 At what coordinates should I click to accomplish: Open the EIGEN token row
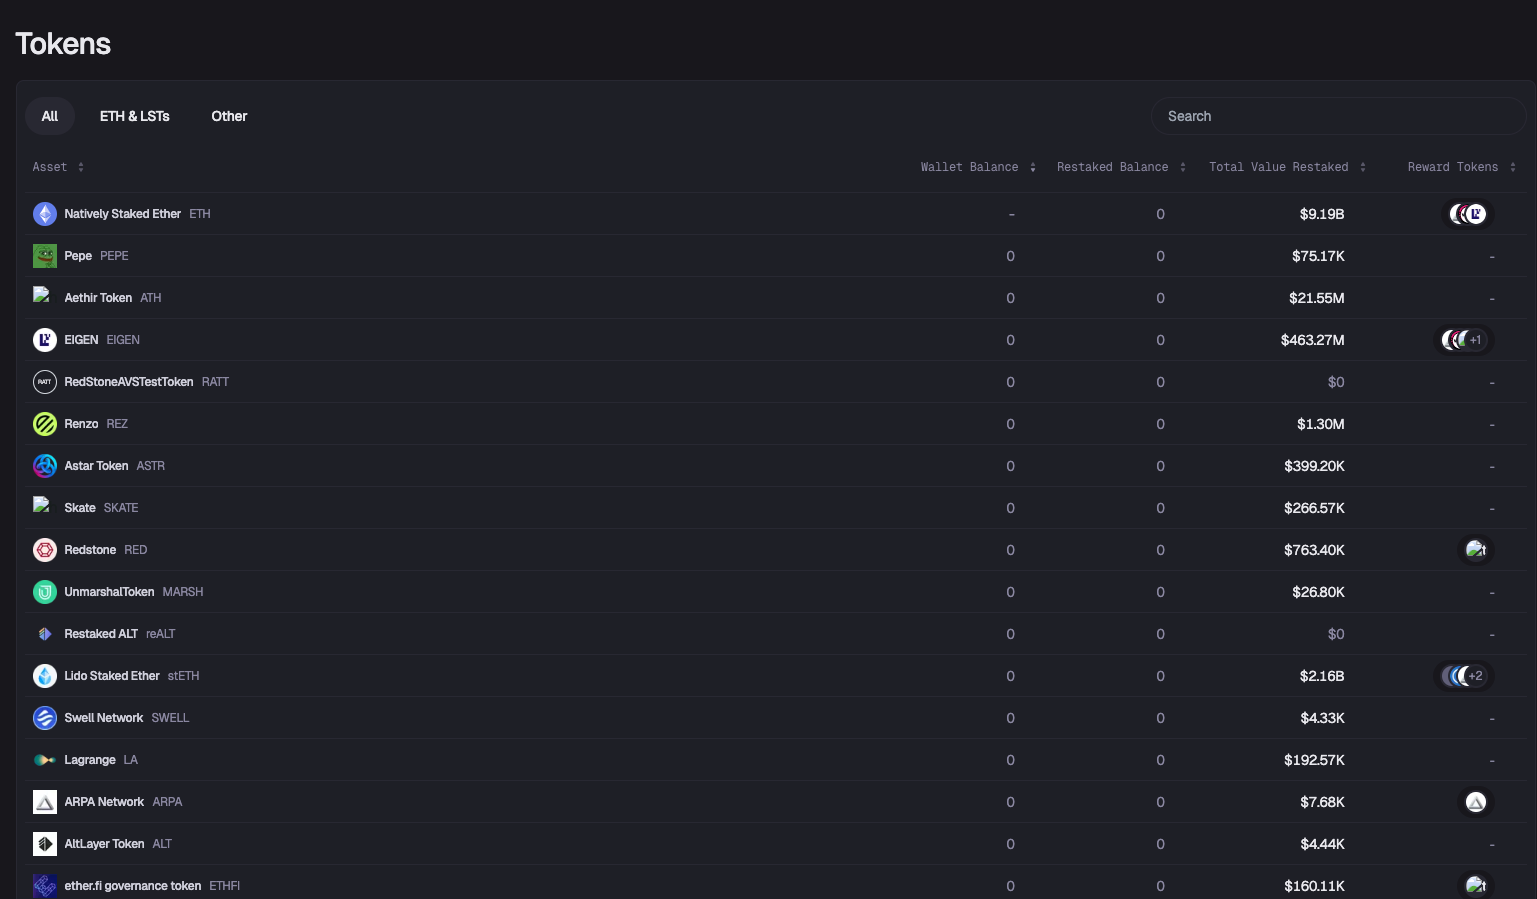pos(776,340)
